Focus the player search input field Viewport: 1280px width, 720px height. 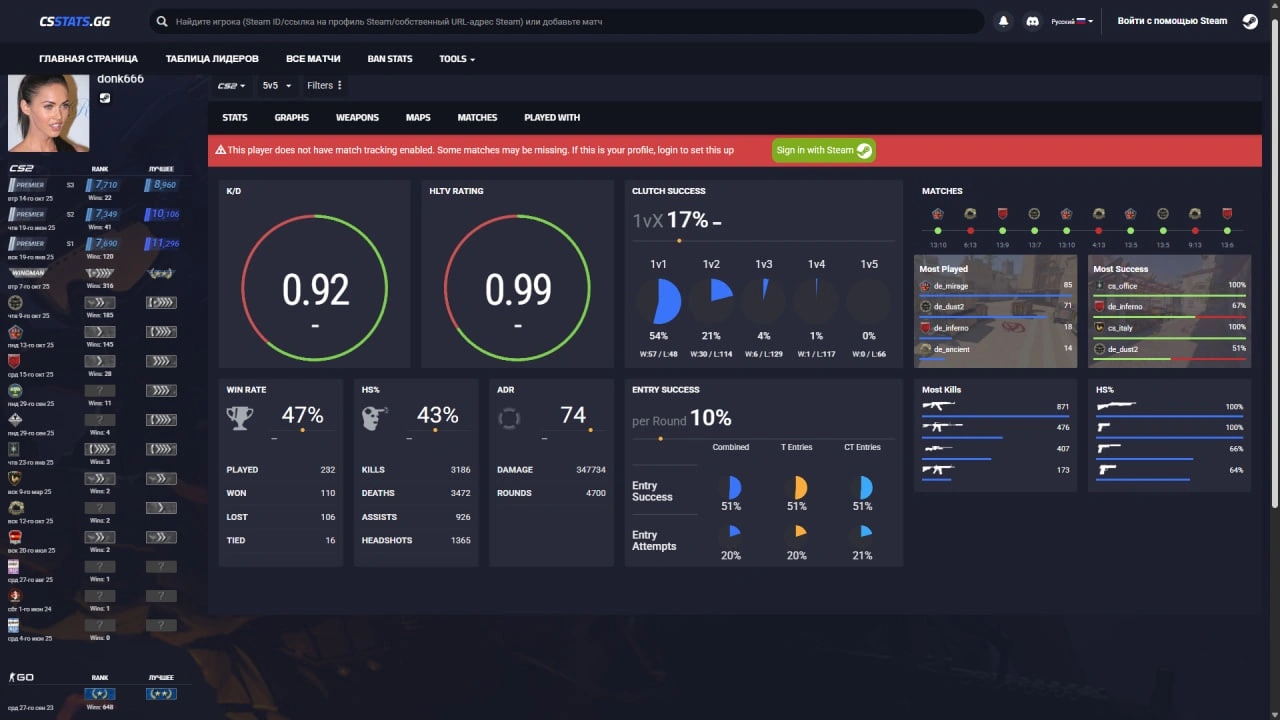[x=570, y=21]
